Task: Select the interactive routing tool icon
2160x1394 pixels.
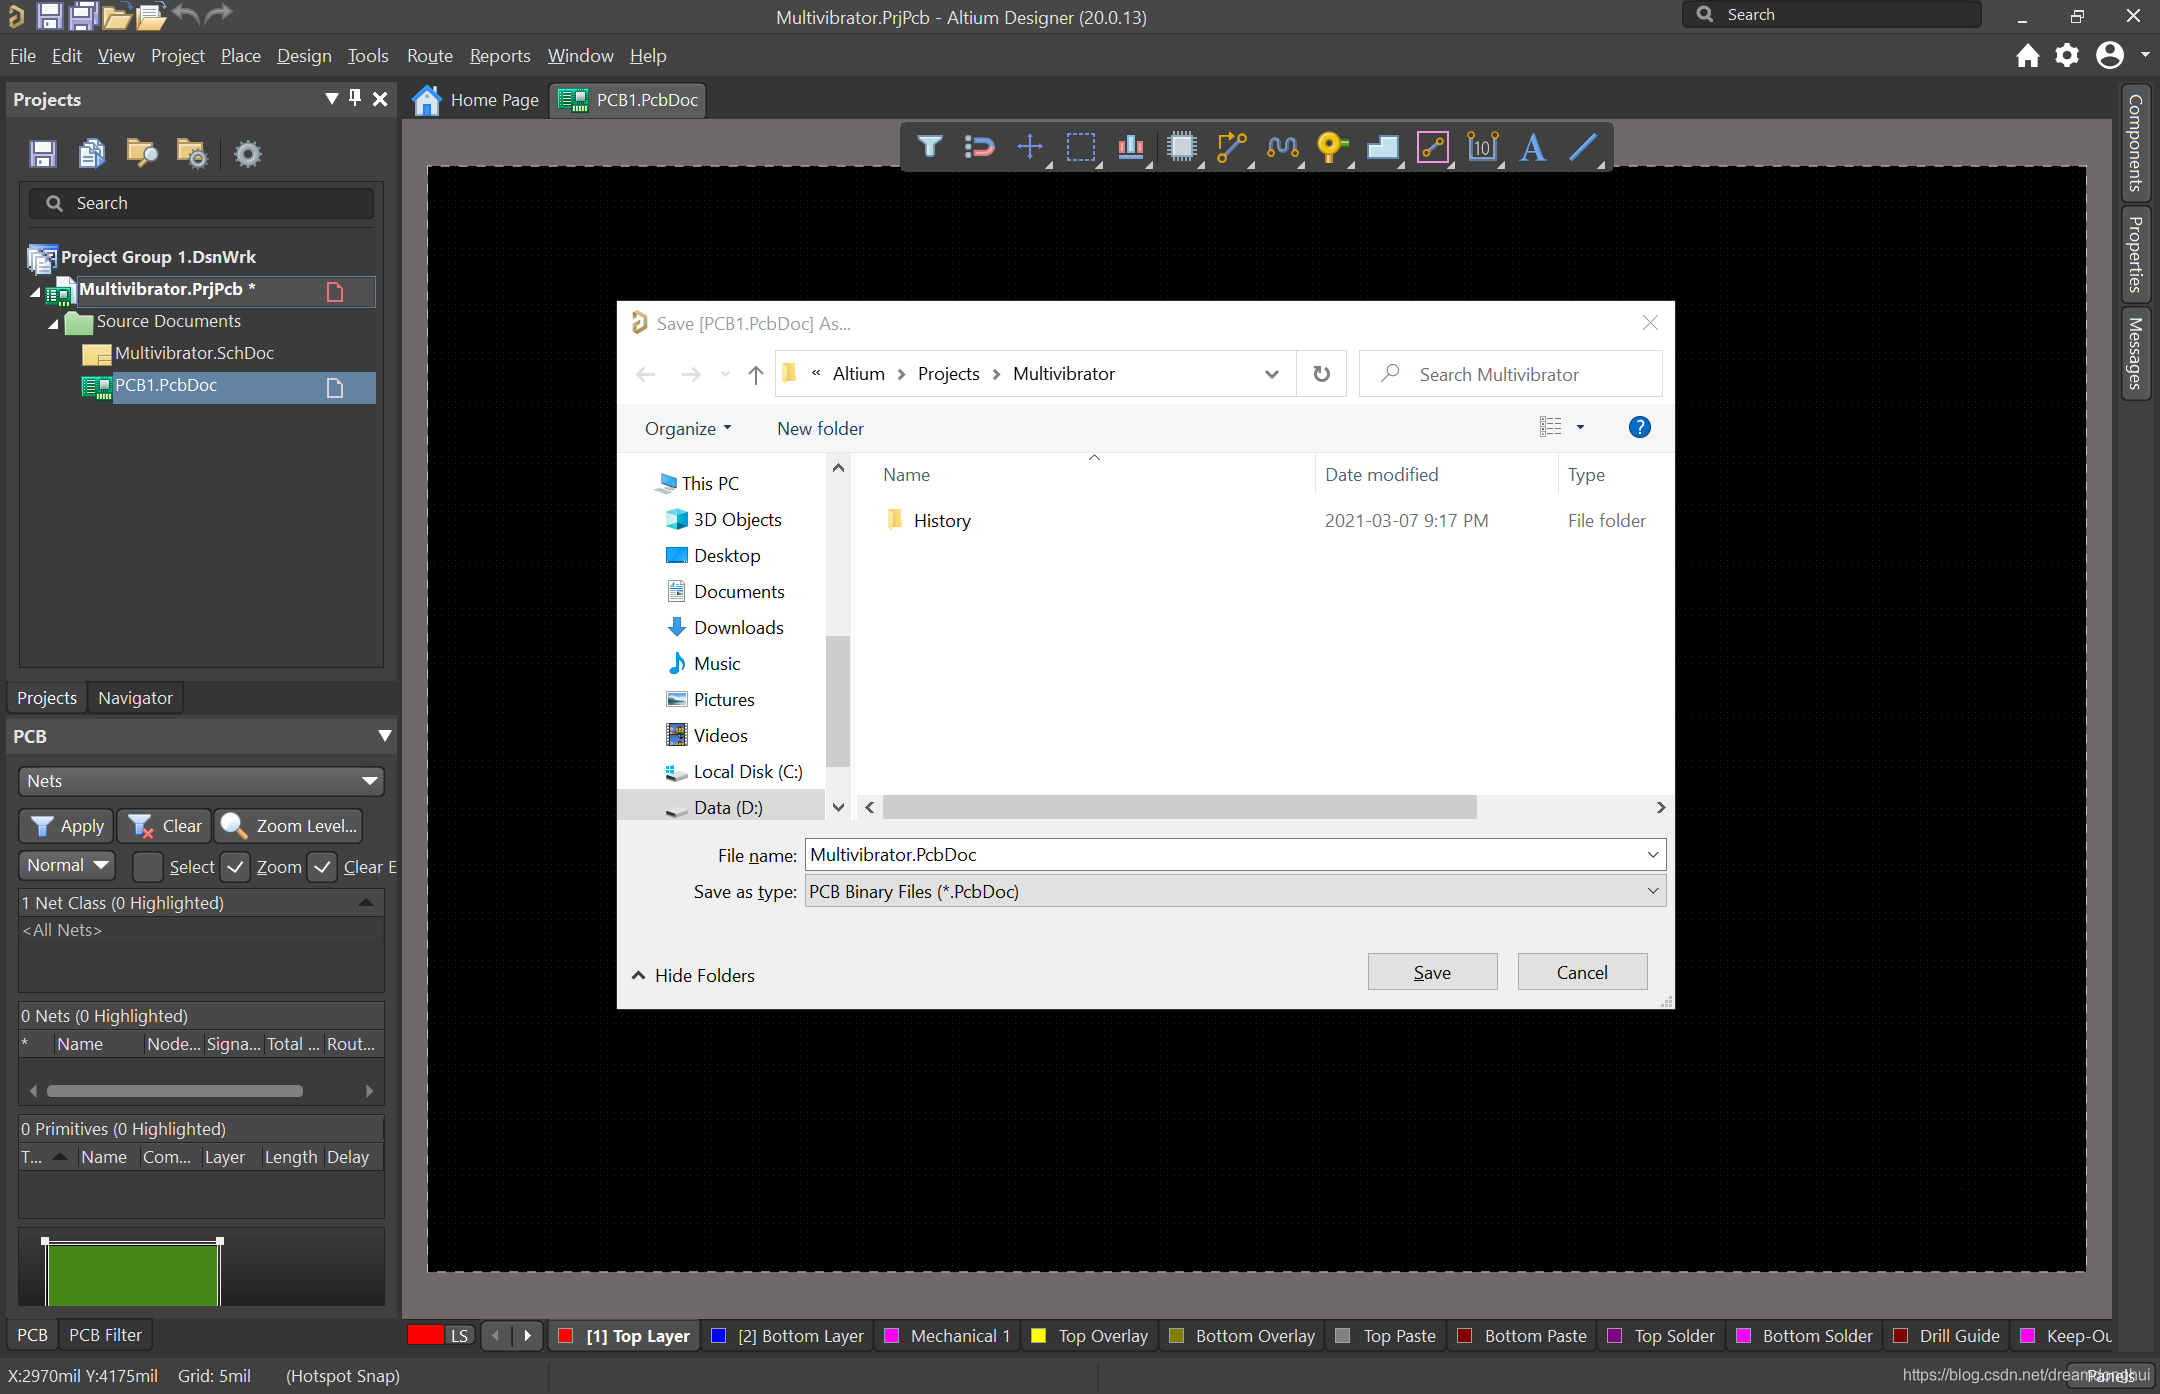Action: tap(1231, 147)
